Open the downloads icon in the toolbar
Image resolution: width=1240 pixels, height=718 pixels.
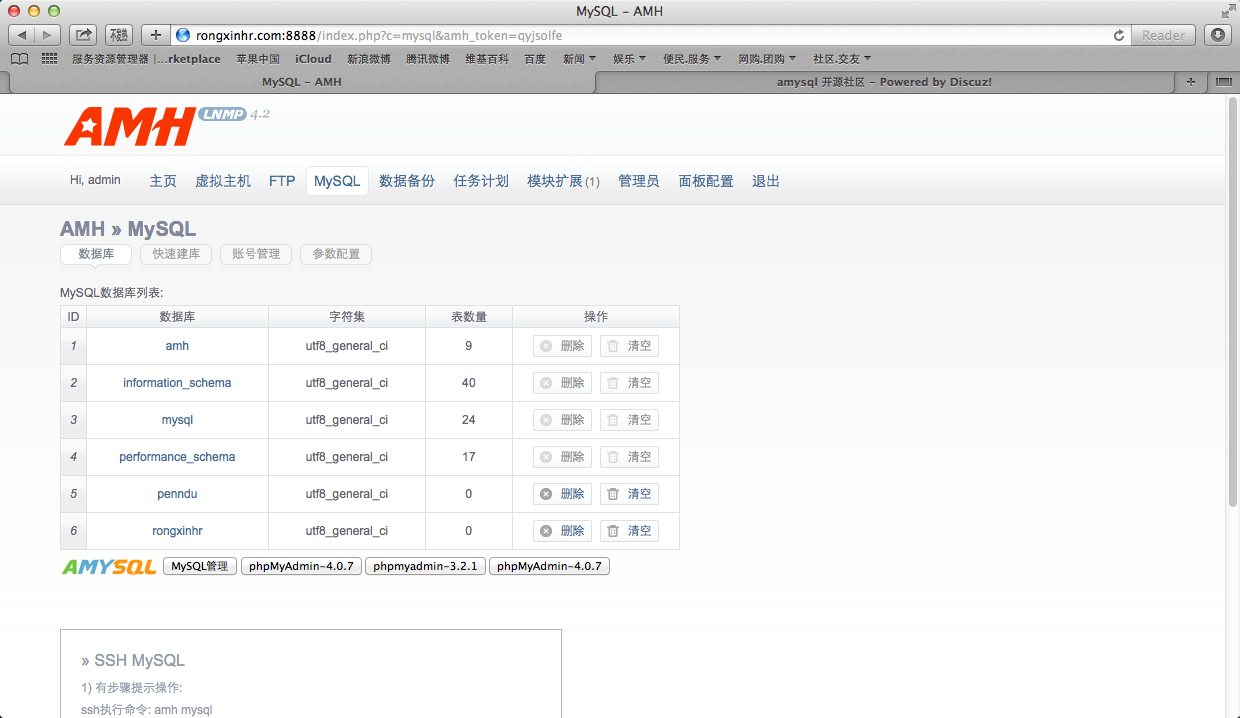point(1217,35)
